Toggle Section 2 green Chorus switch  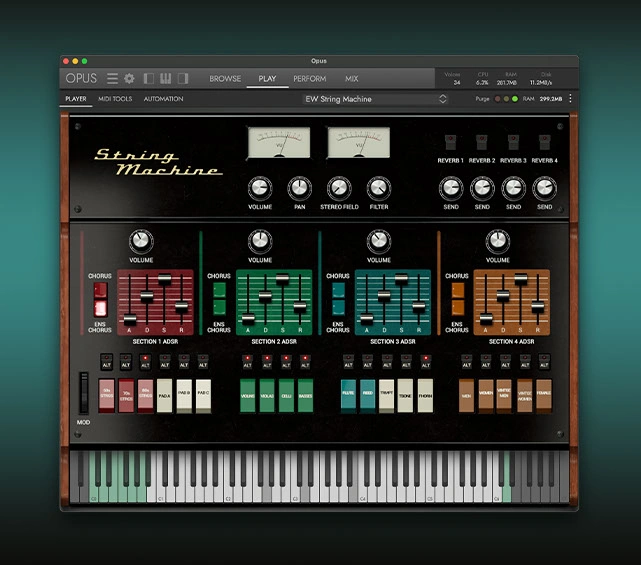point(220,290)
